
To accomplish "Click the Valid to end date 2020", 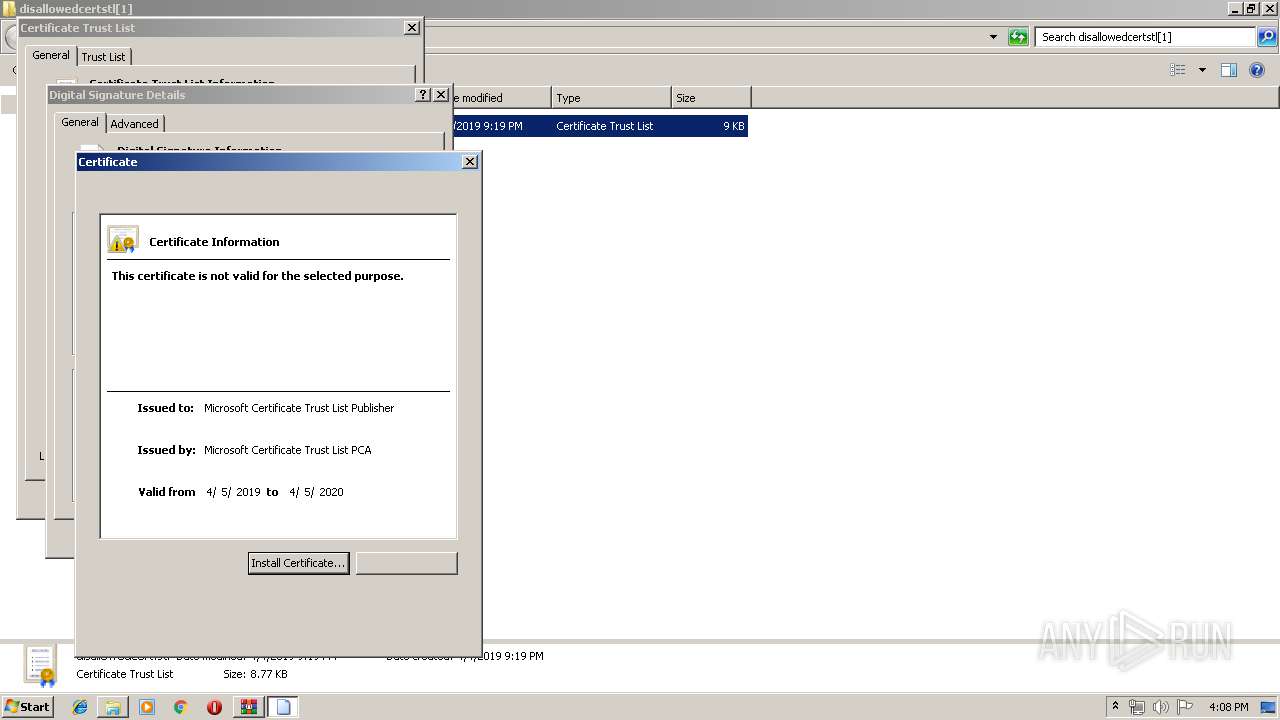I will tap(316, 492).
